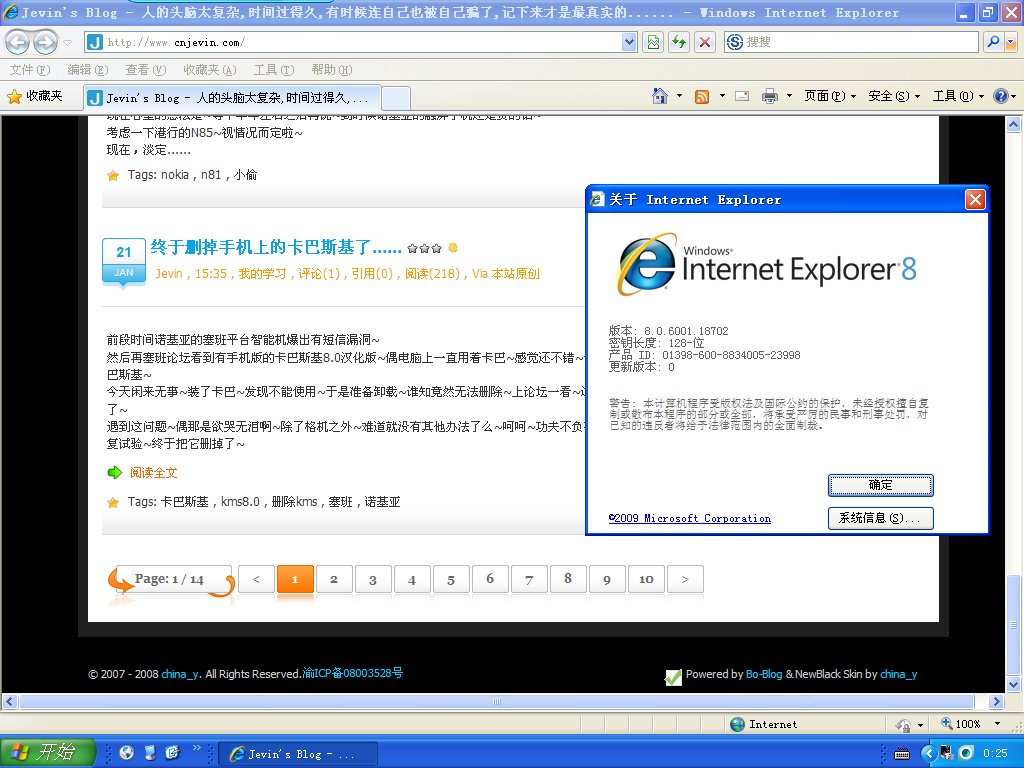Open the 收藏夹 favorites star button
The image size is (1024, 768).
point(35,97)
